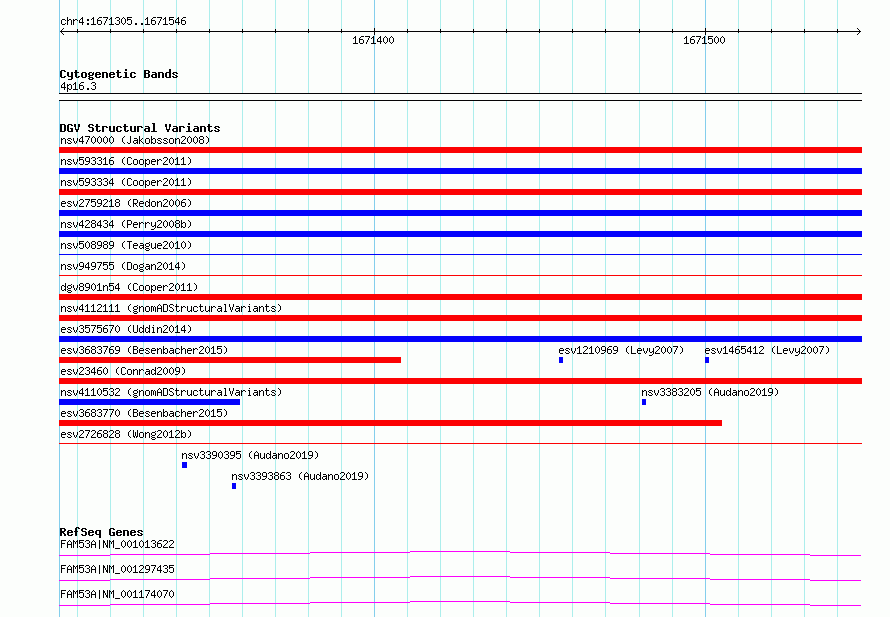Select the red bar under nsv470000

point(460,150)
